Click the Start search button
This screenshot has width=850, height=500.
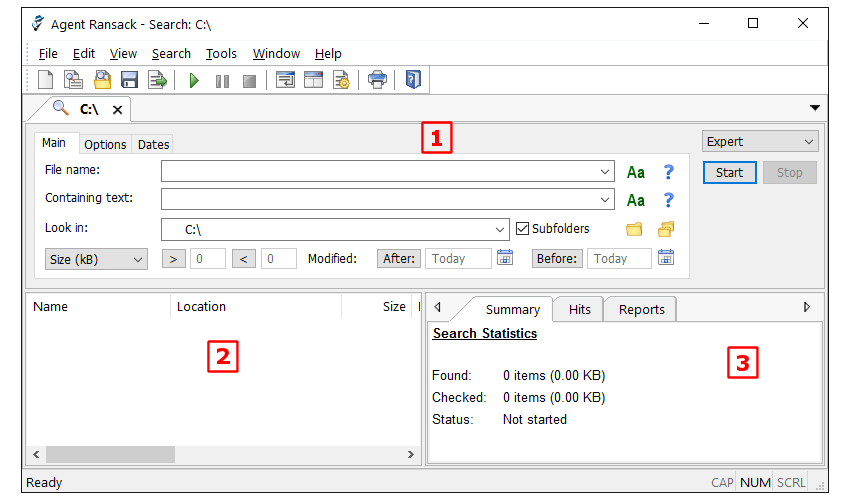pyautogui.click(x=729, y=172)
